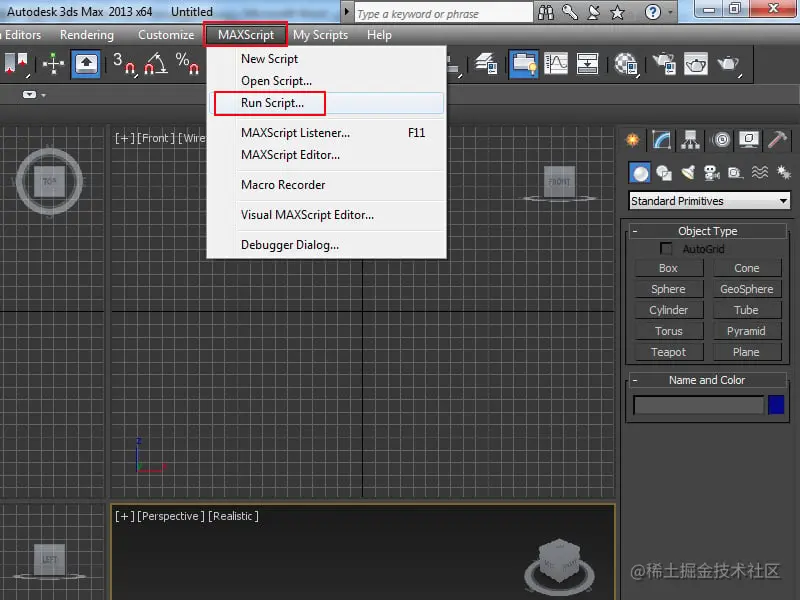Select the Lights creation category
The height and width of the screenshot is (600, 800).
(x=686, y=171)
